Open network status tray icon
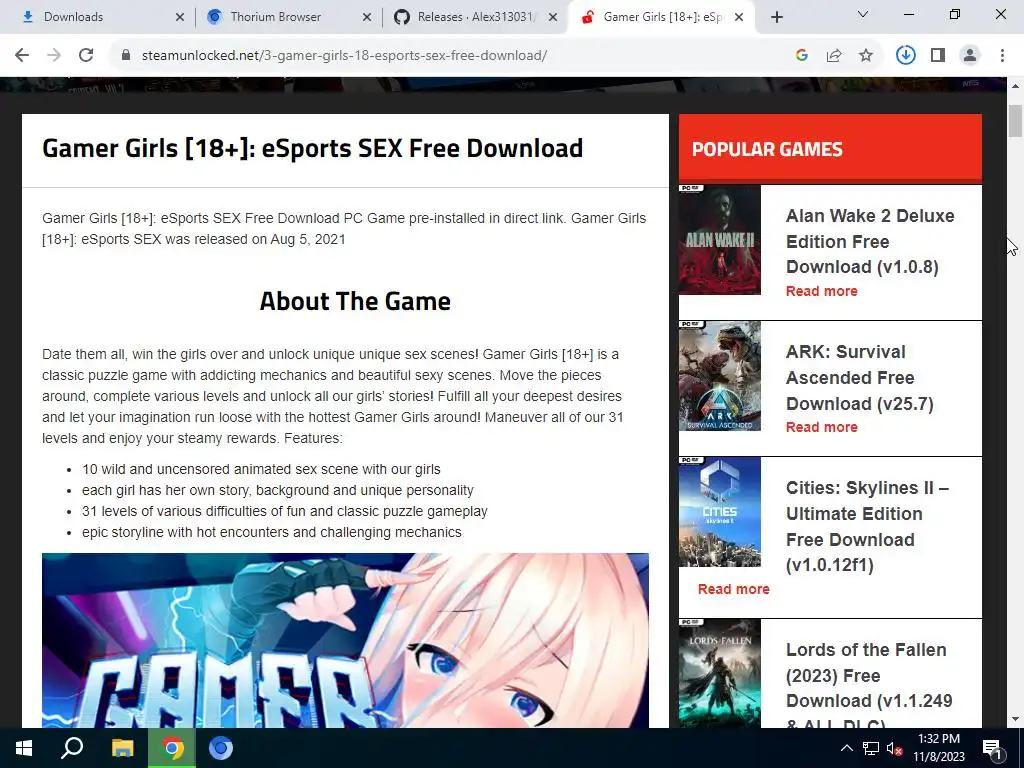Image resolution: width=1024 pixels, height=768 pixels. point(871,748)
